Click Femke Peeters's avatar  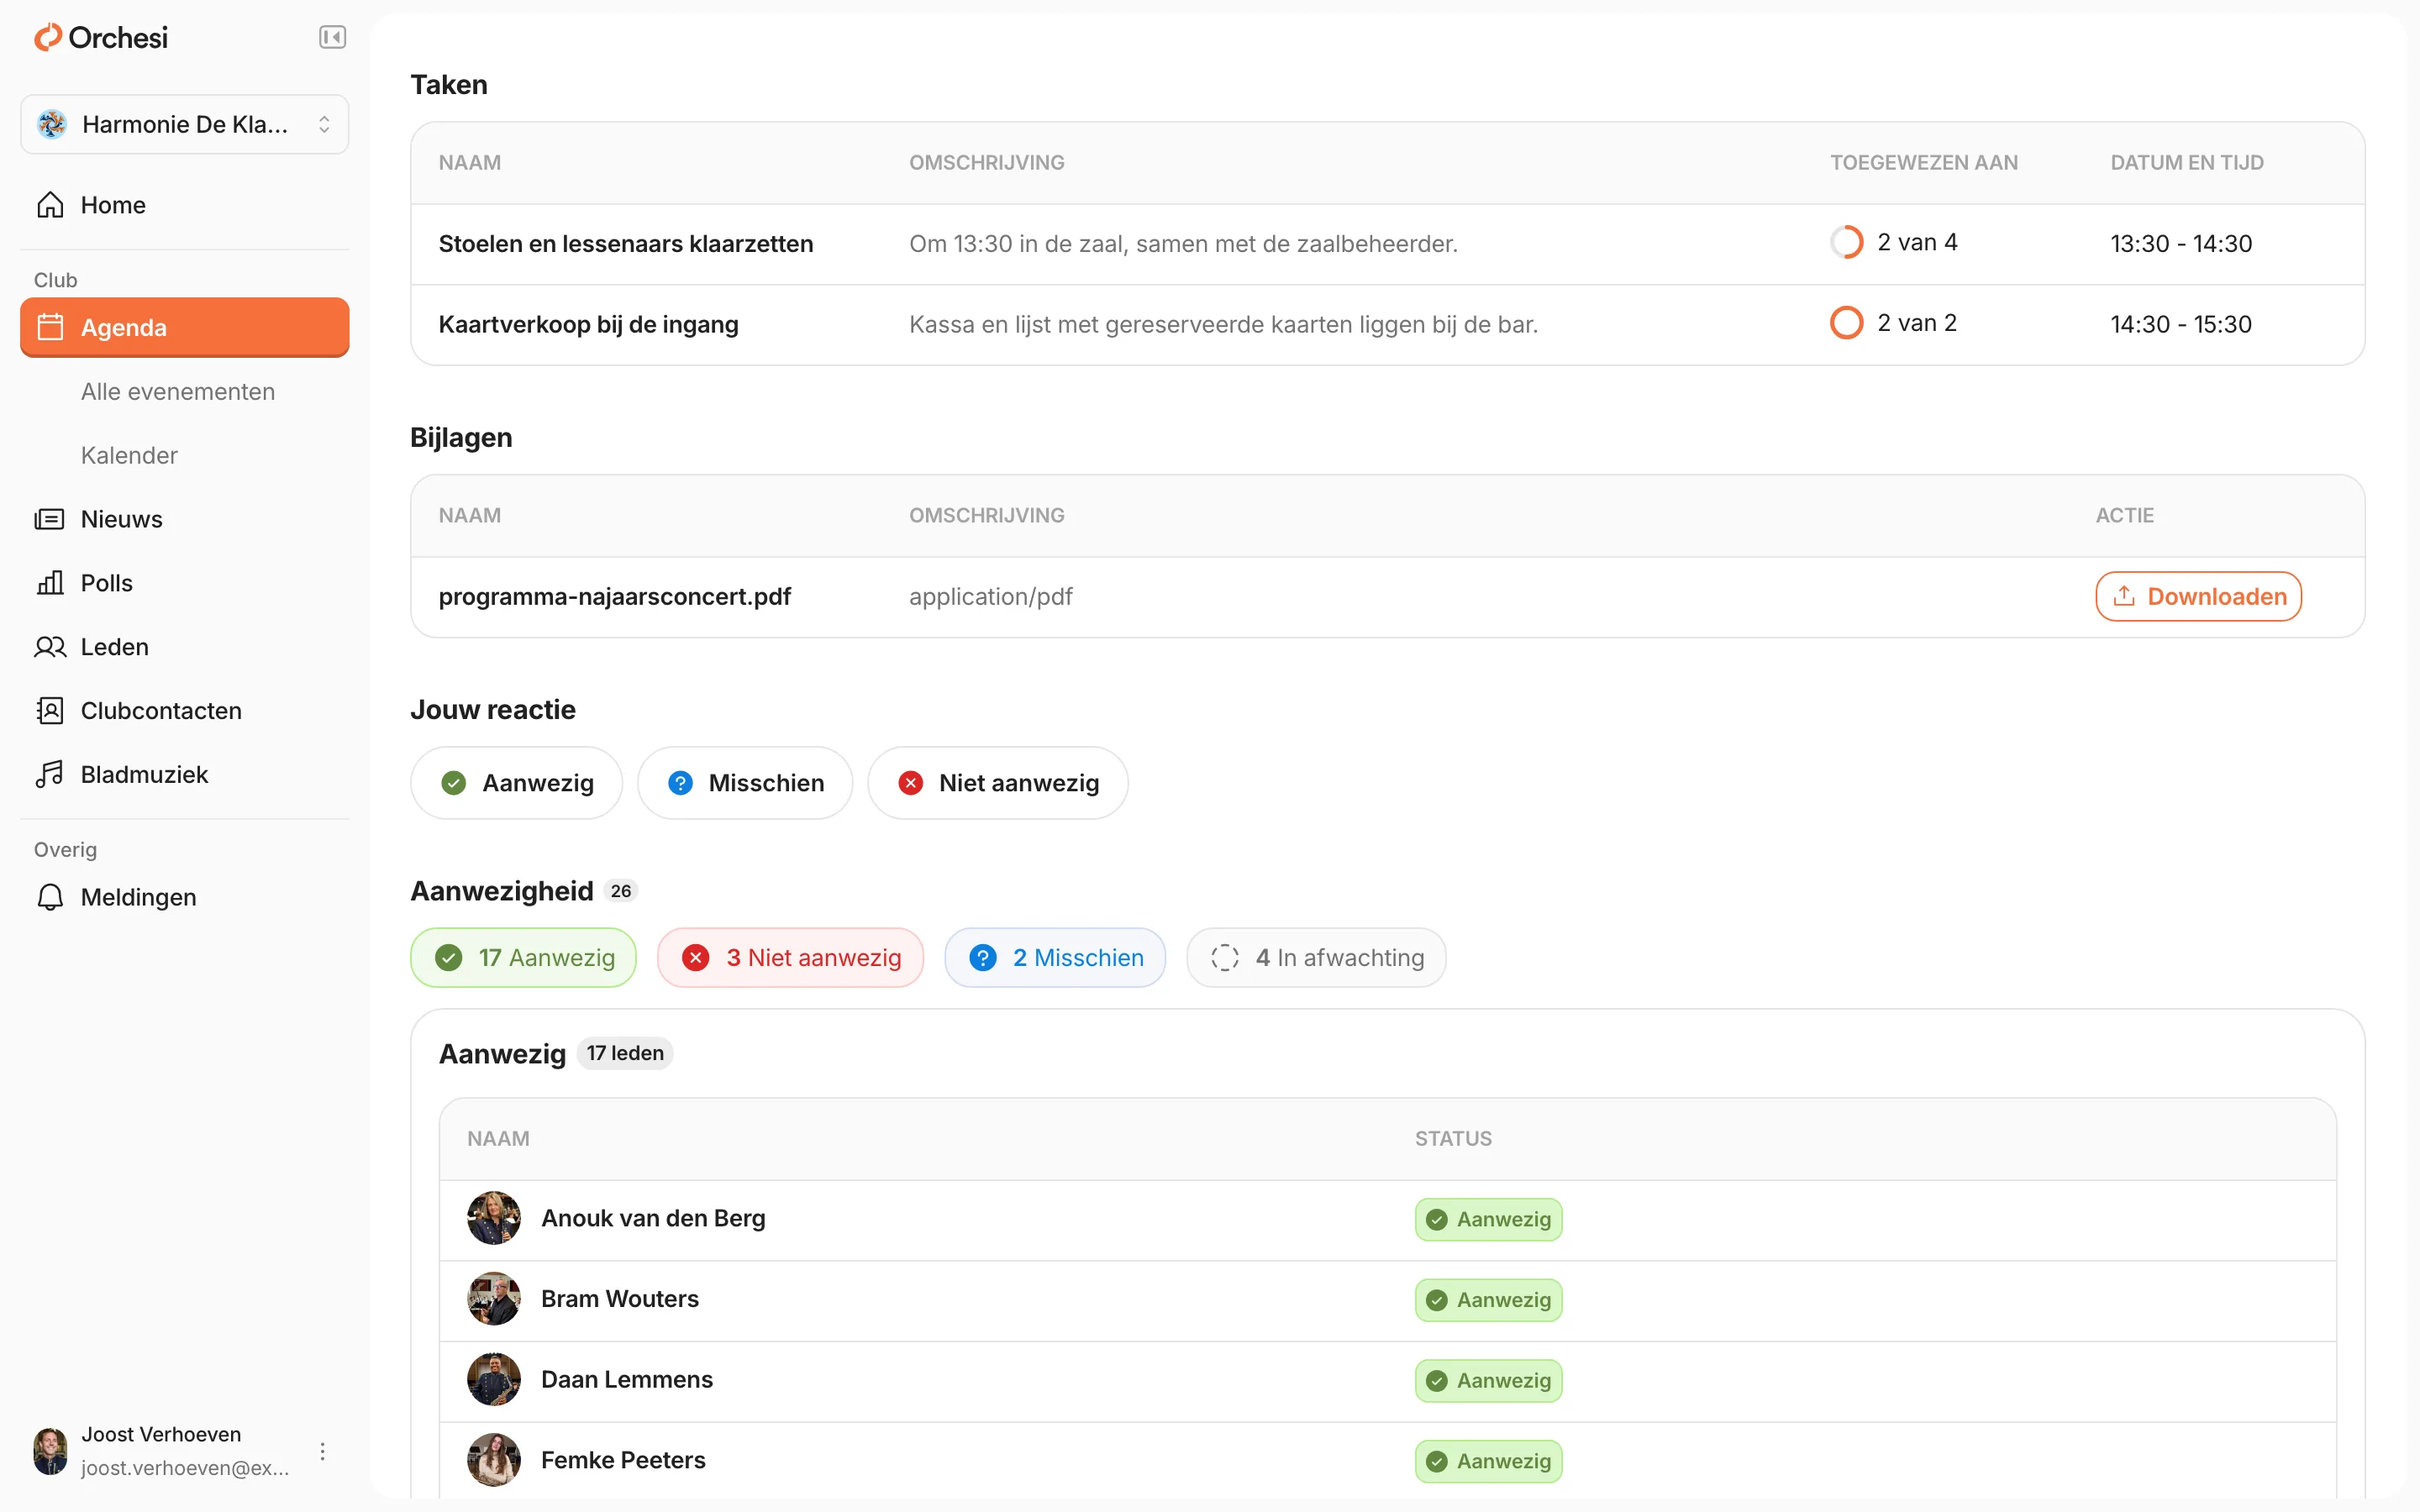(x=494, y=1460)
